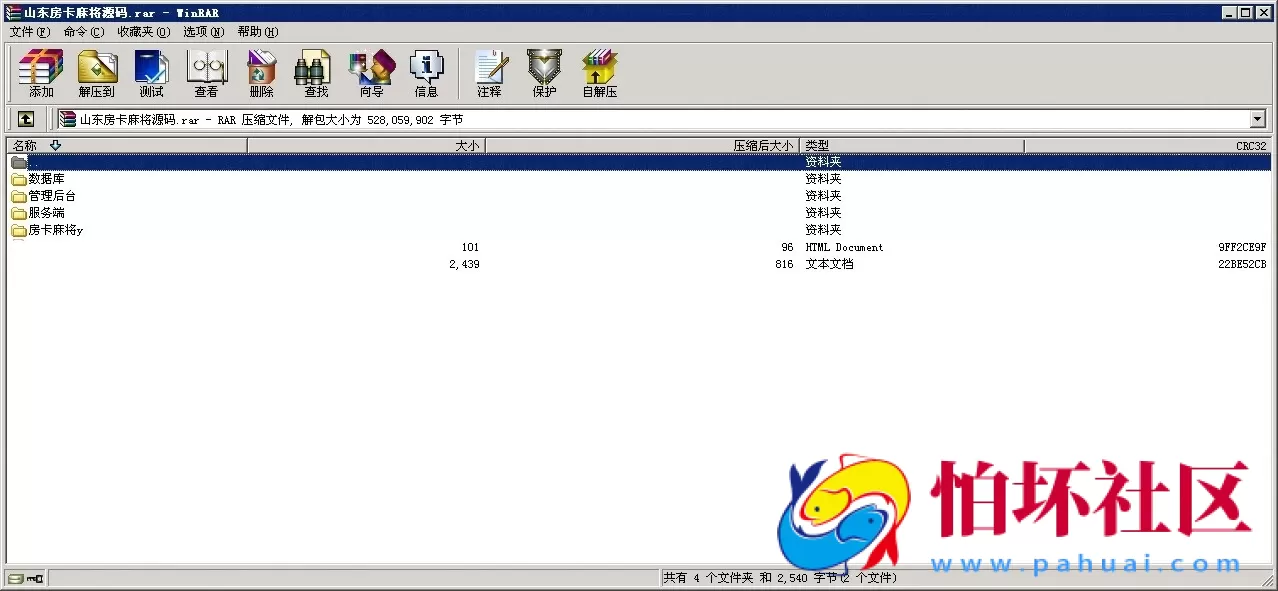The width and height of the screenshot is (1278, 591).
Task: Sort files by 大小 column header
Action: [465, 144]
